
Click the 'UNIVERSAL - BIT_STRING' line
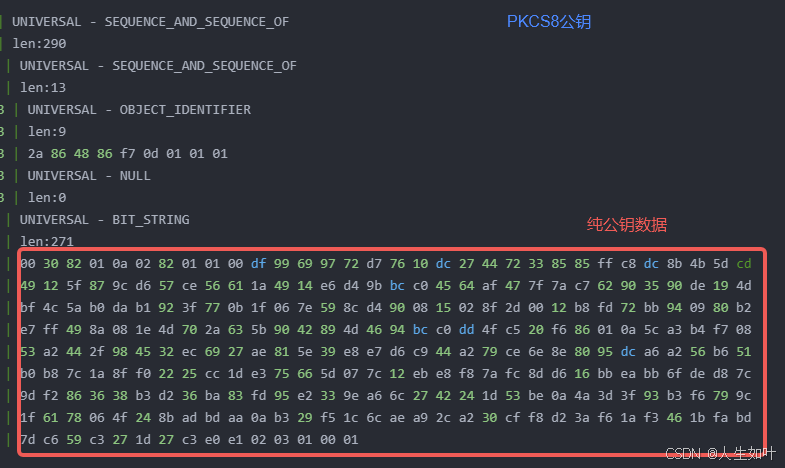pos(105,220)
